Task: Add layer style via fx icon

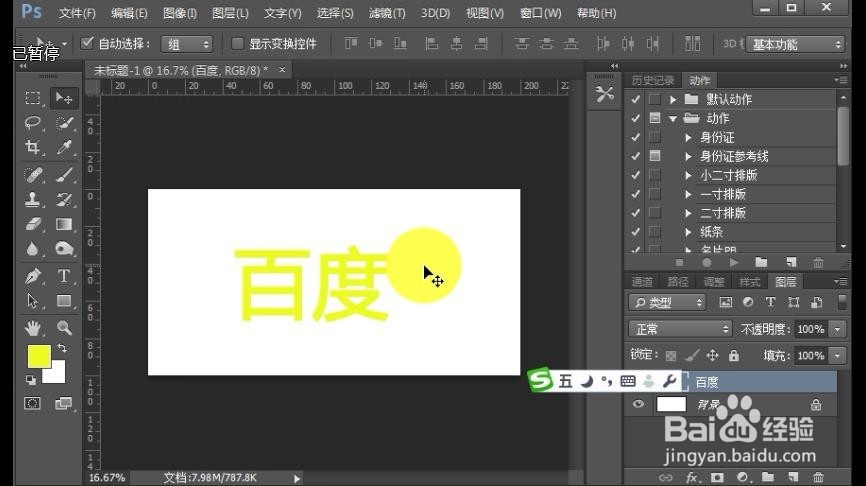Action: click(691, 478)
